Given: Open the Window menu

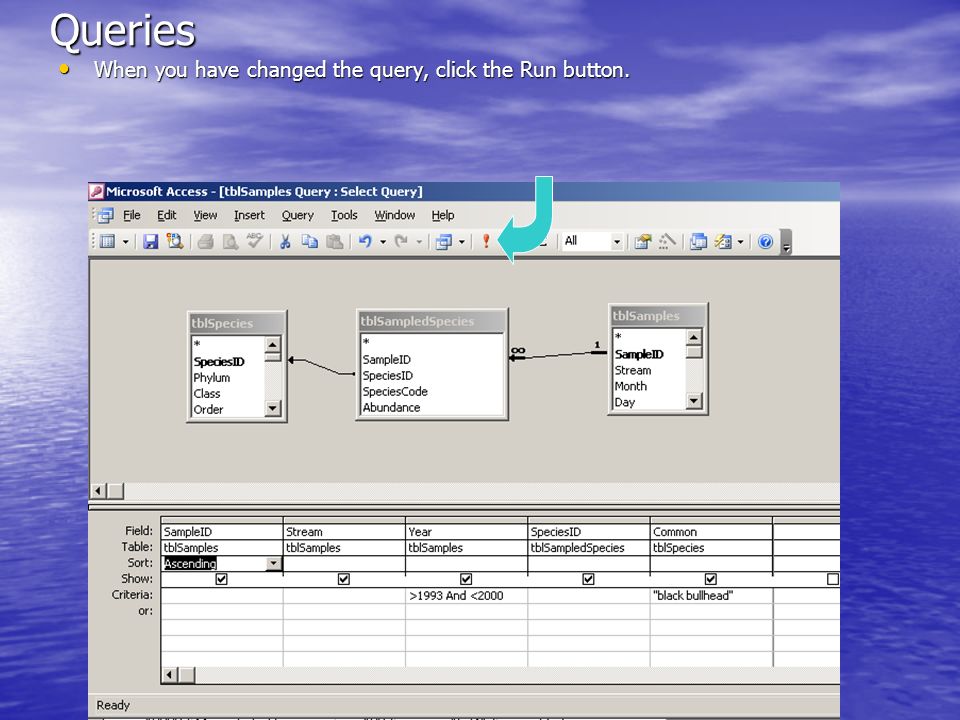Looking at the screenshot, I should (x=395, y=215).
